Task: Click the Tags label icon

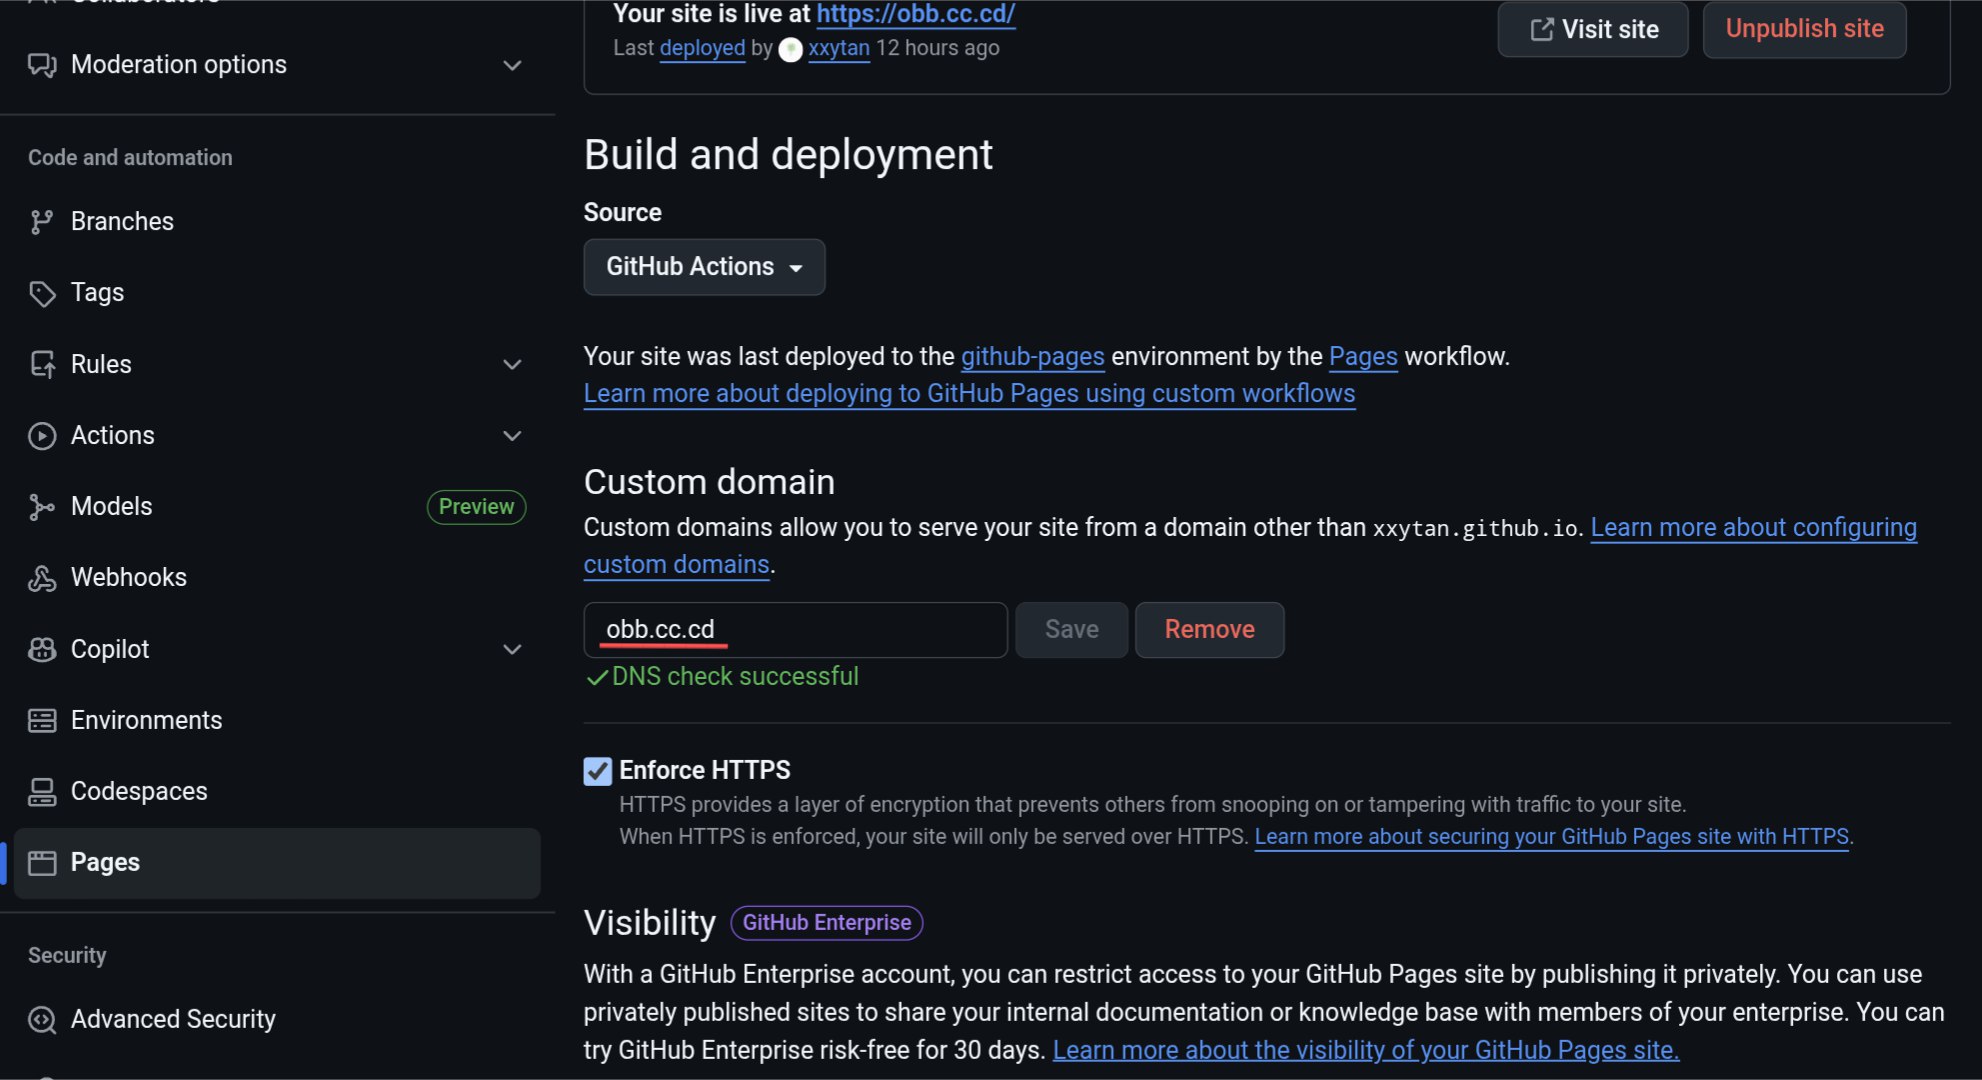Action: coord(41,293)
